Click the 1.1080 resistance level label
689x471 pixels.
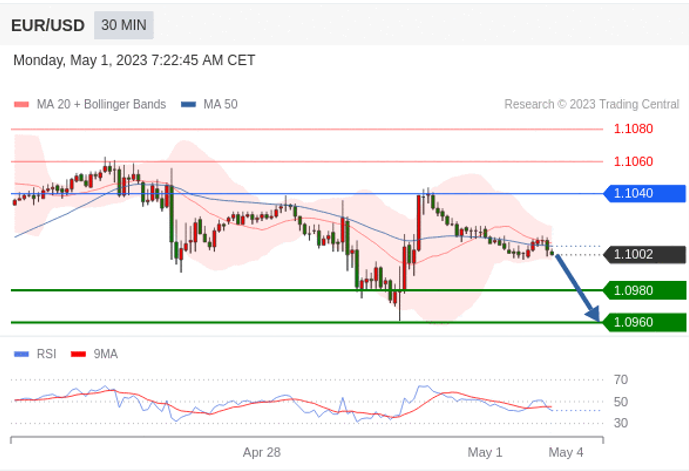(x=633, y=129)
